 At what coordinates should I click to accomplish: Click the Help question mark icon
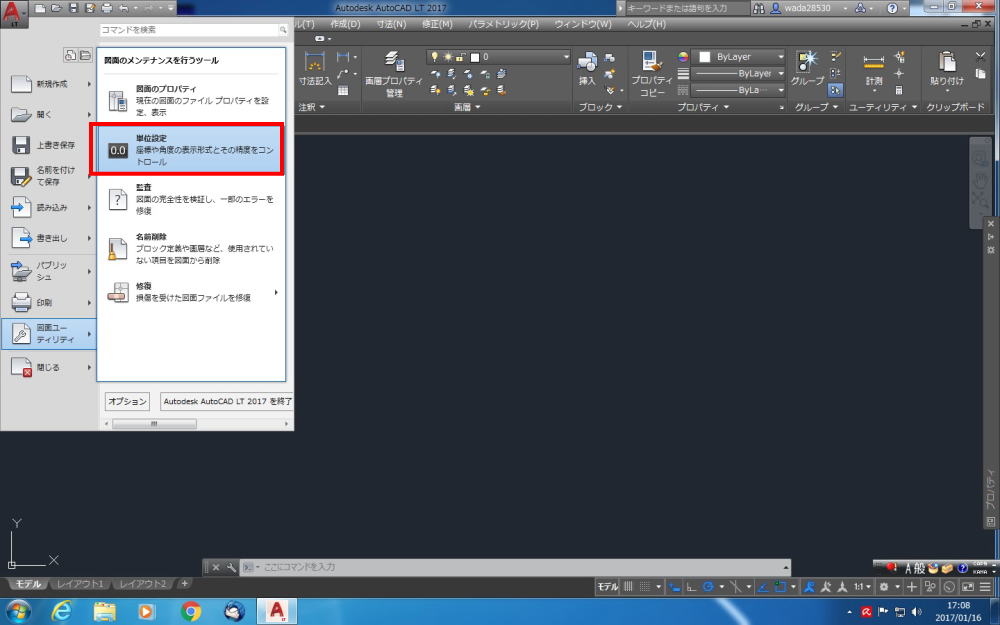point(892,8)
